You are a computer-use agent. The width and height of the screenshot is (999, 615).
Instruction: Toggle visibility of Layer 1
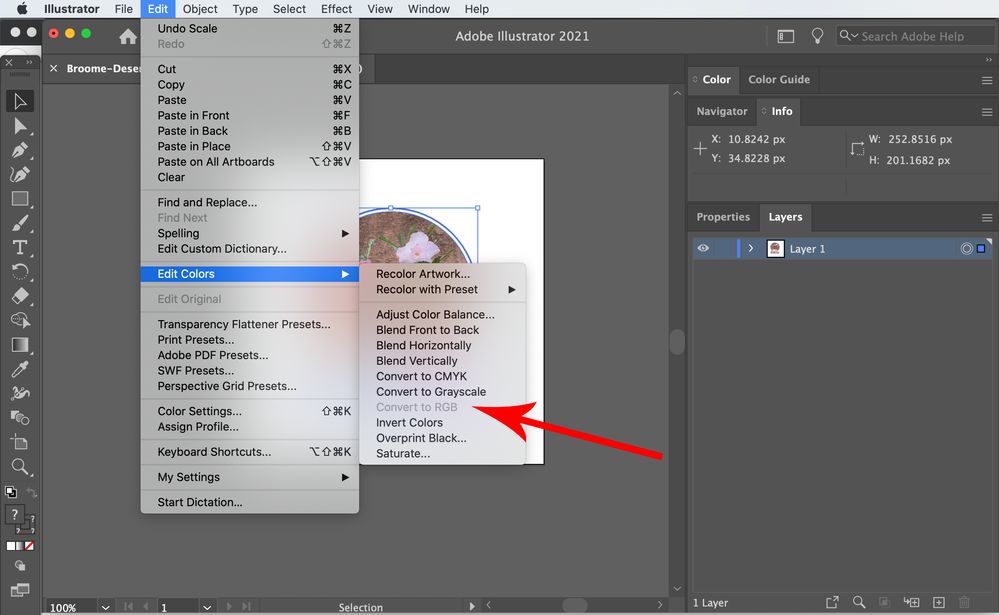coord(703,248)
